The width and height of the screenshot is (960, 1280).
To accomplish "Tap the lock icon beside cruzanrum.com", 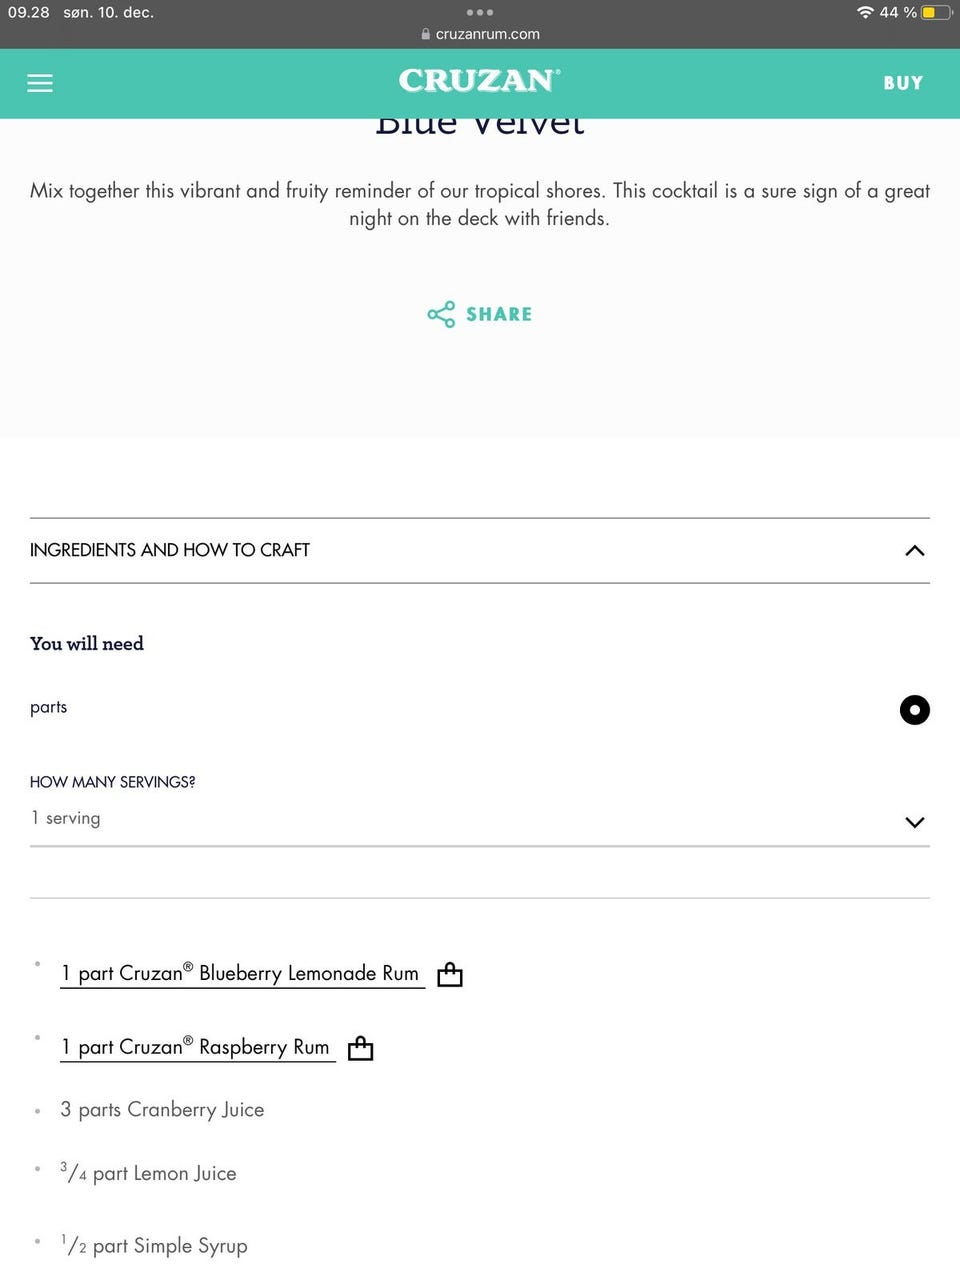I will point(426,34).
